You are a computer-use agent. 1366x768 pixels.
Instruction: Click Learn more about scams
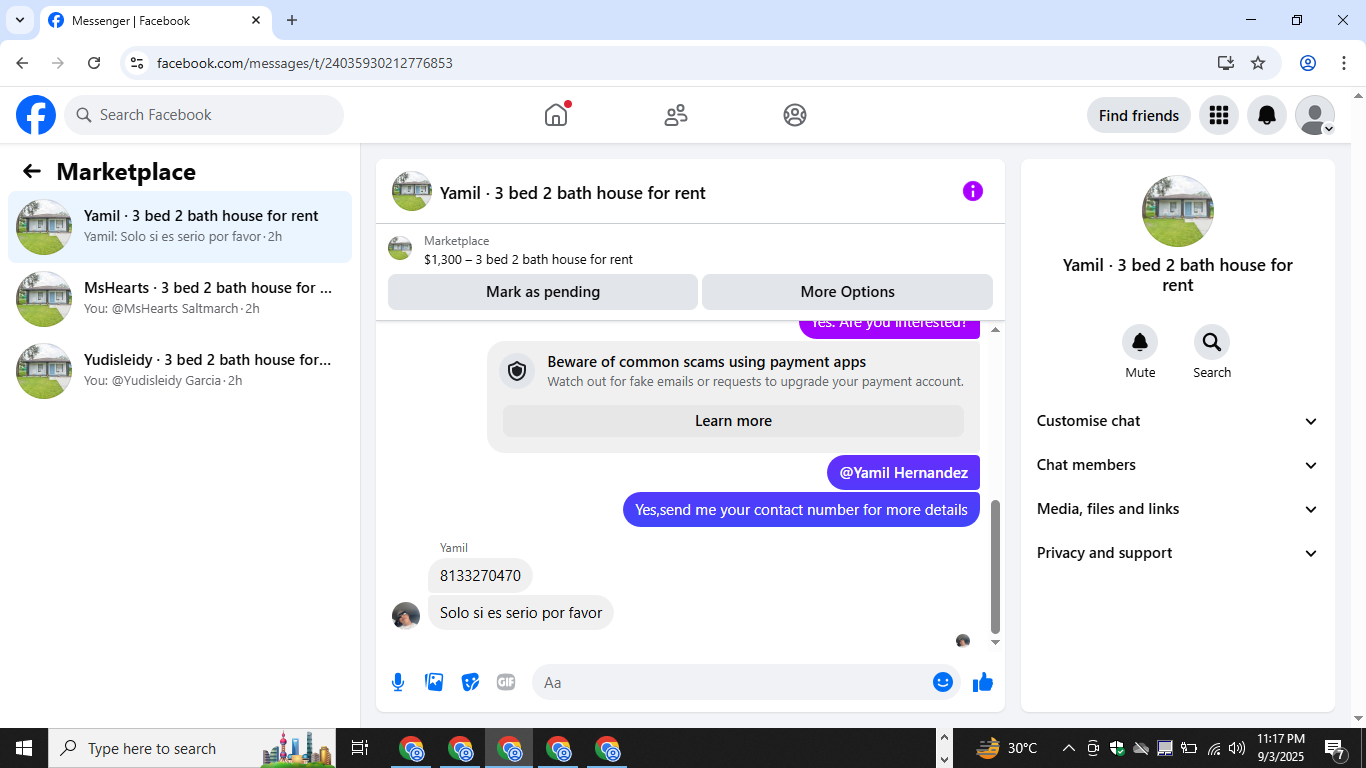pos(733,421)
